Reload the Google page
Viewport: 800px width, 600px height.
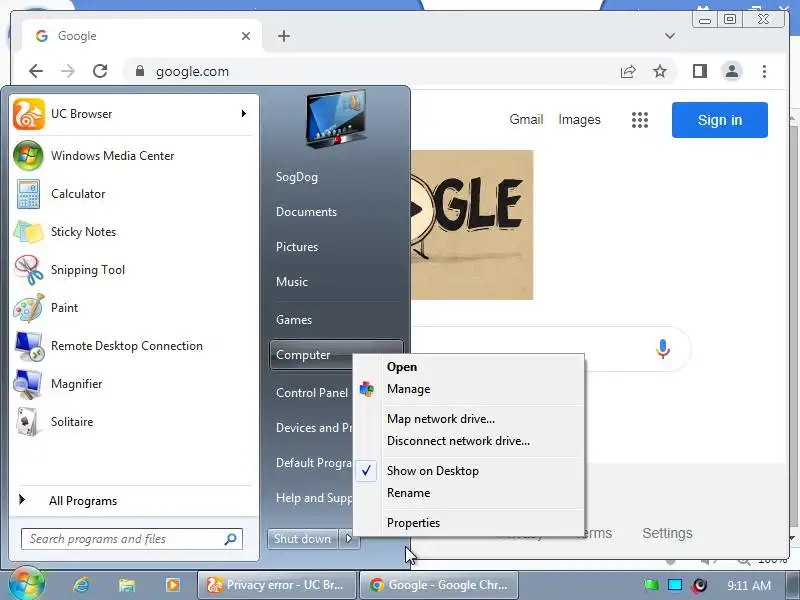pyautogui.click(x=100, y=71)
